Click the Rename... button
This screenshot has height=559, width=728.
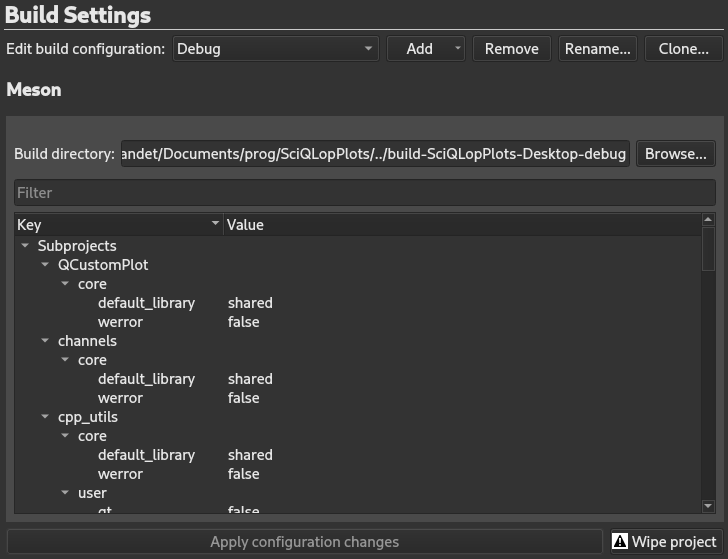tap(597, 48)
